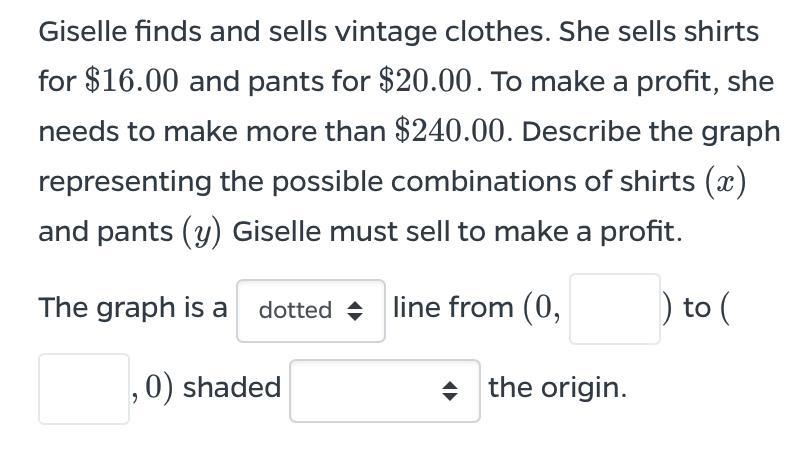Click the ") to (" text
794x467 pixels.
(697, 307)
